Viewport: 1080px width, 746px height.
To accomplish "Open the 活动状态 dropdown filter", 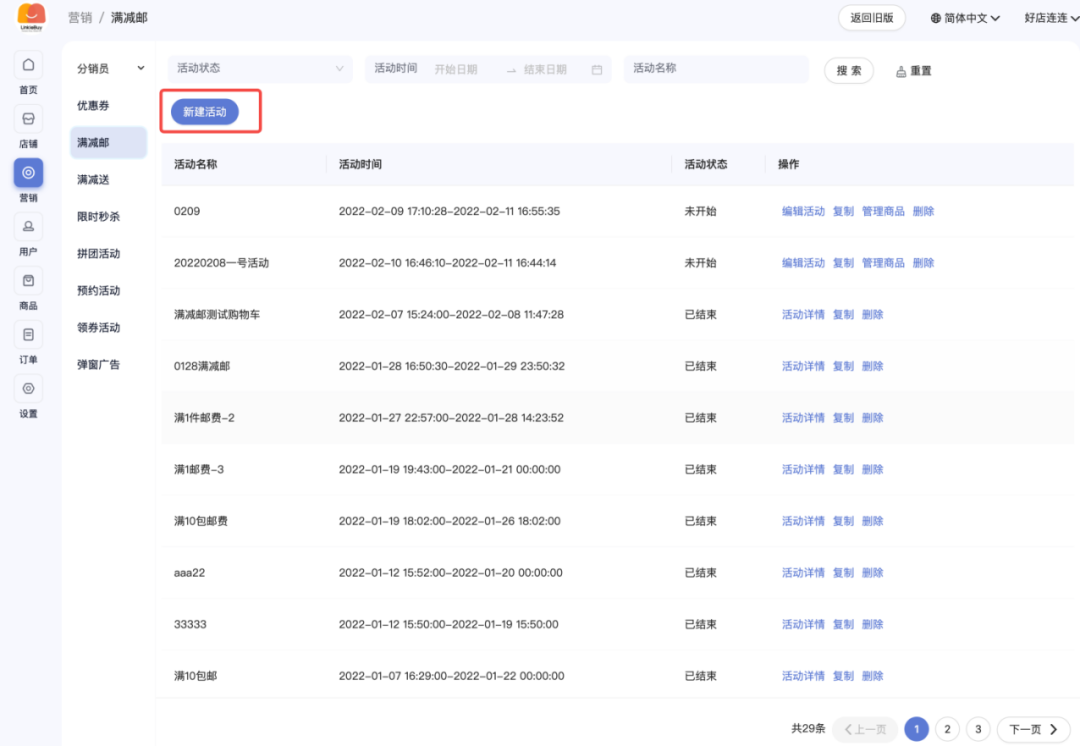I will (x=260, y=68).
